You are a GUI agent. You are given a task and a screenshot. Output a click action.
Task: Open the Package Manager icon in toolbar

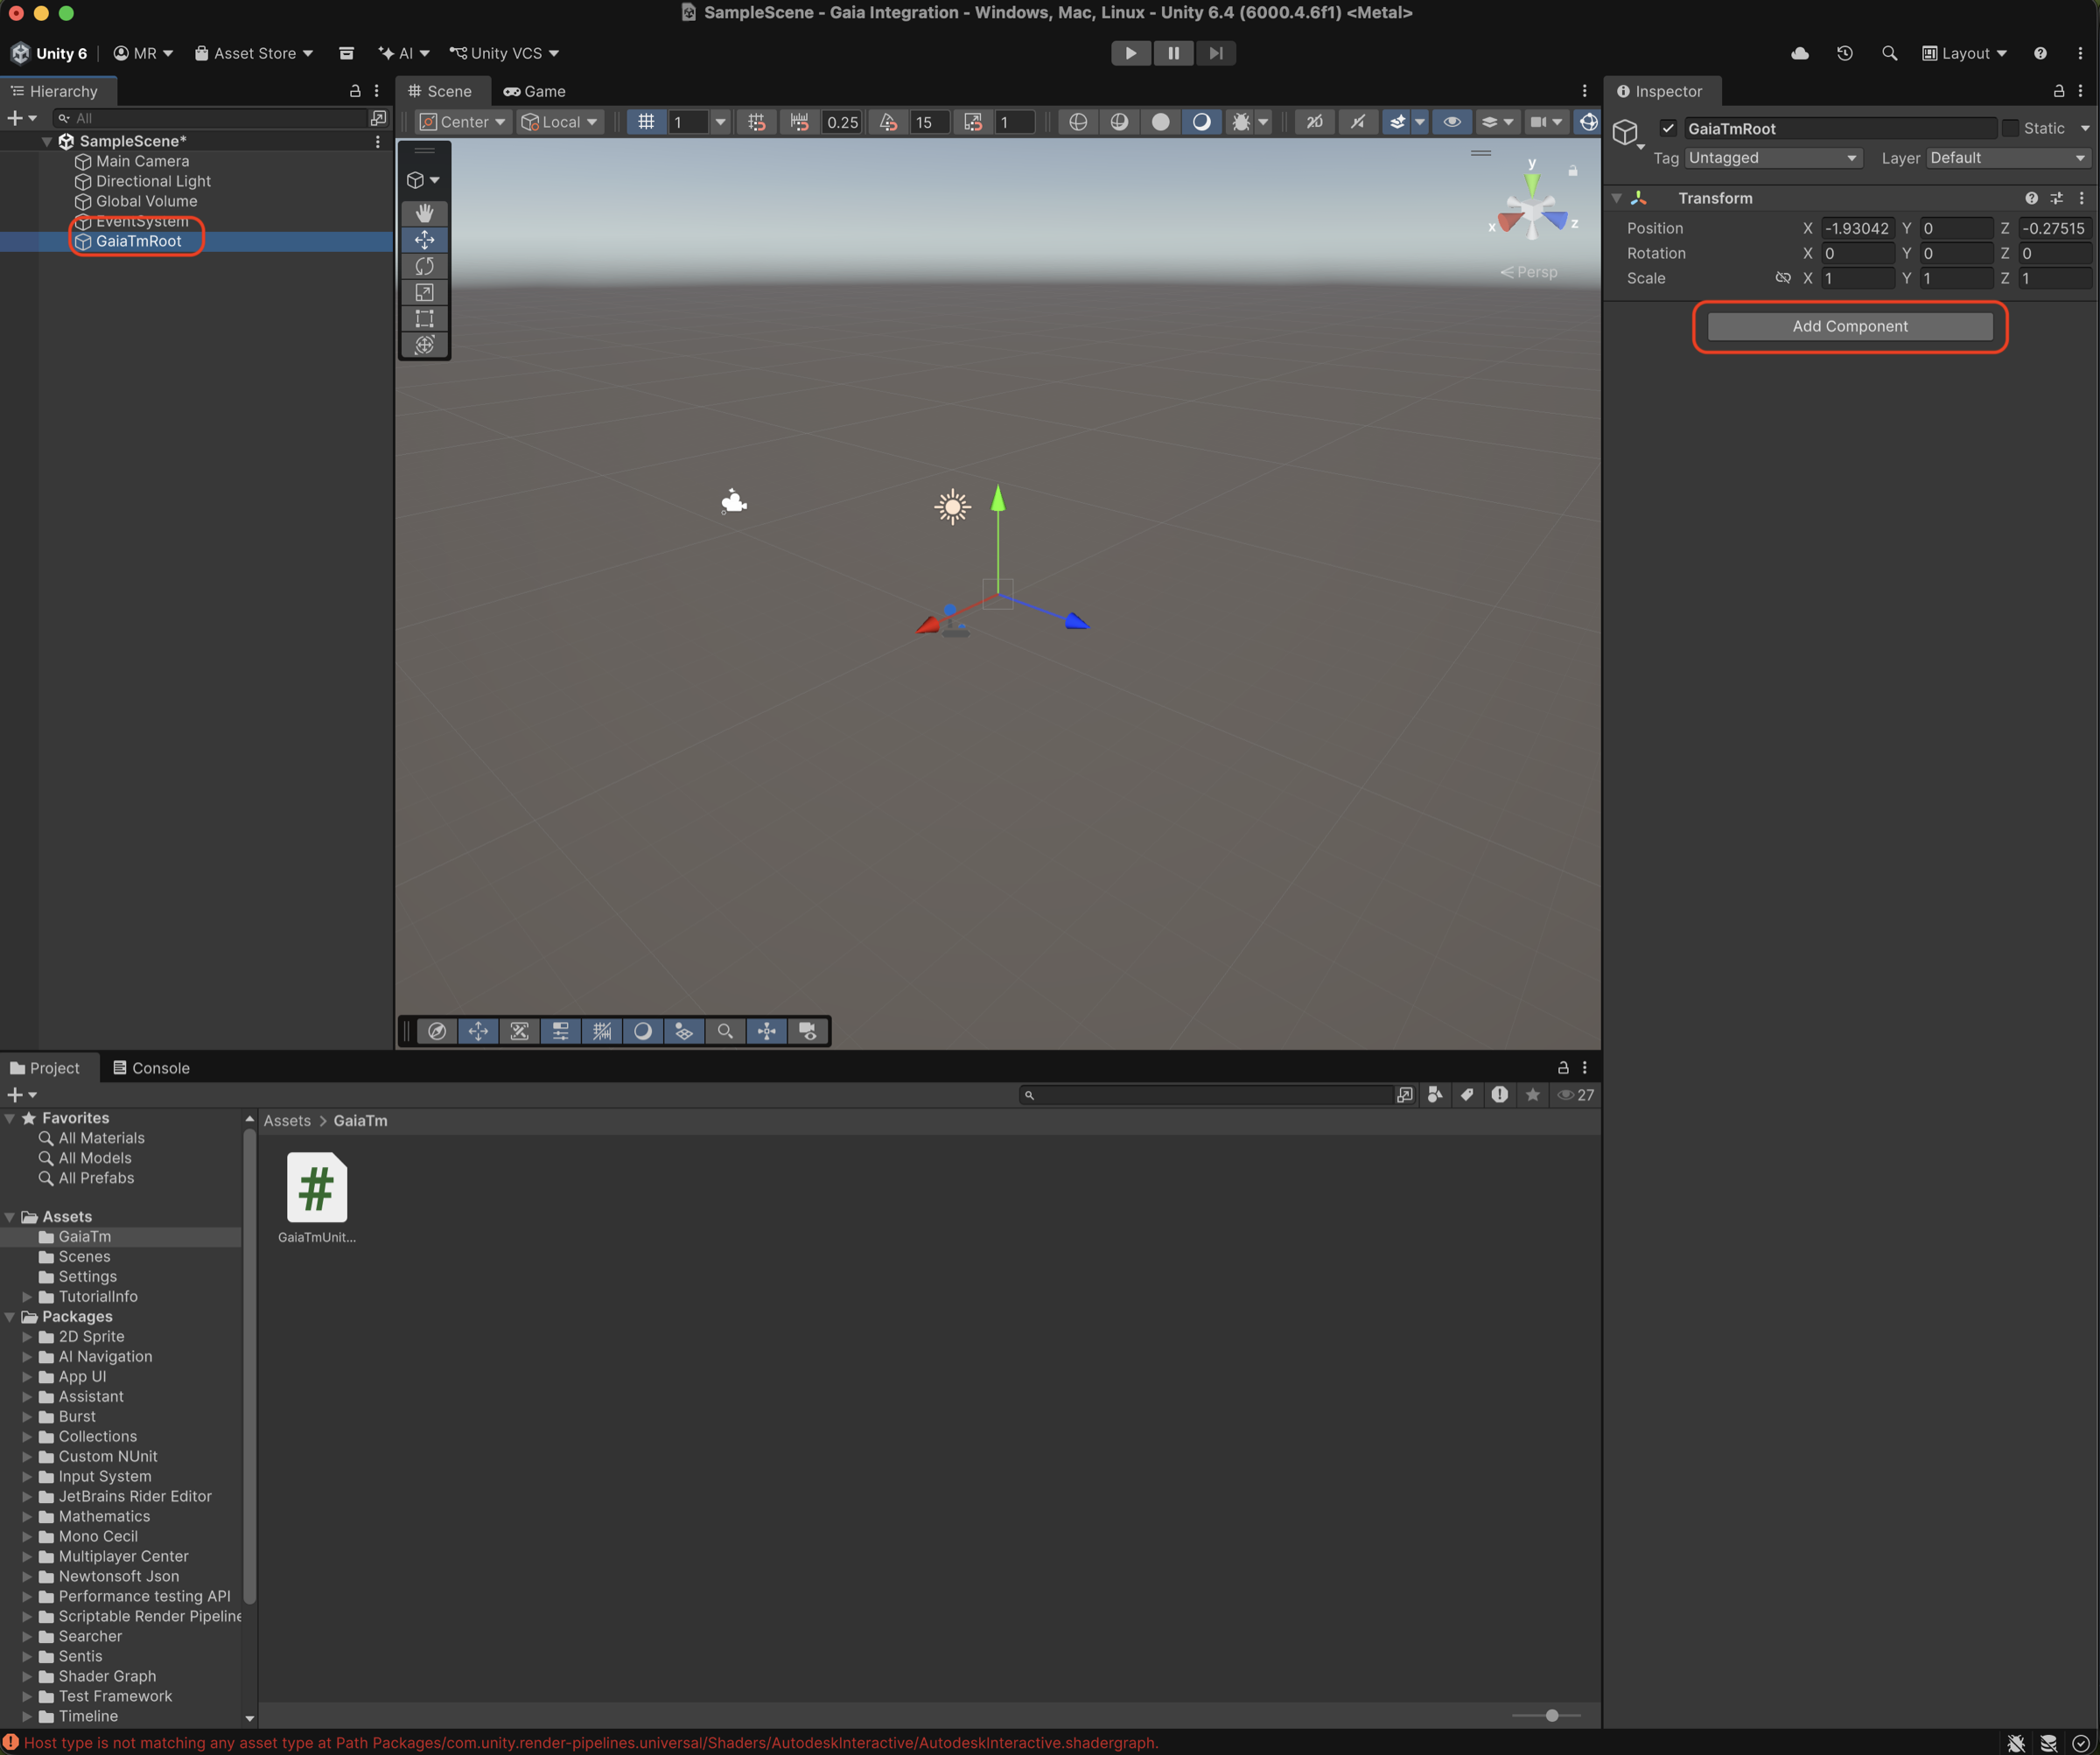[x=346, y=53]
